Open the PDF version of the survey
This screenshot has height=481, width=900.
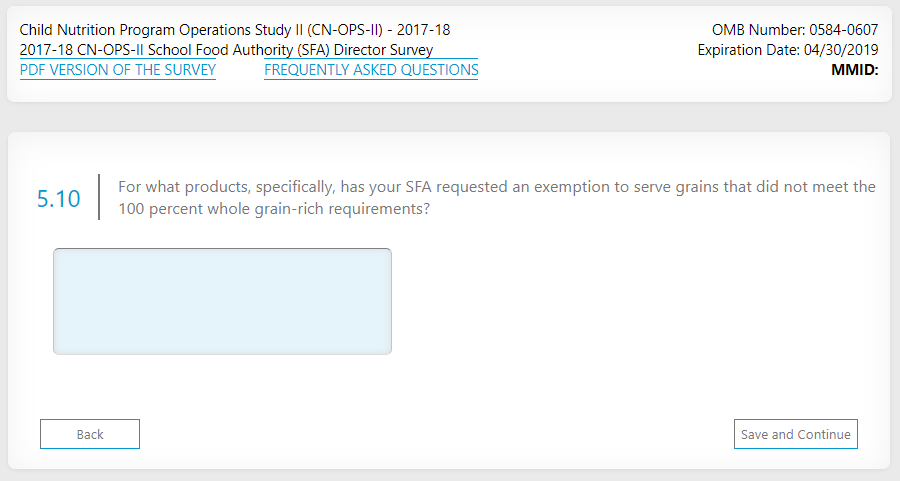pos(118,70)
